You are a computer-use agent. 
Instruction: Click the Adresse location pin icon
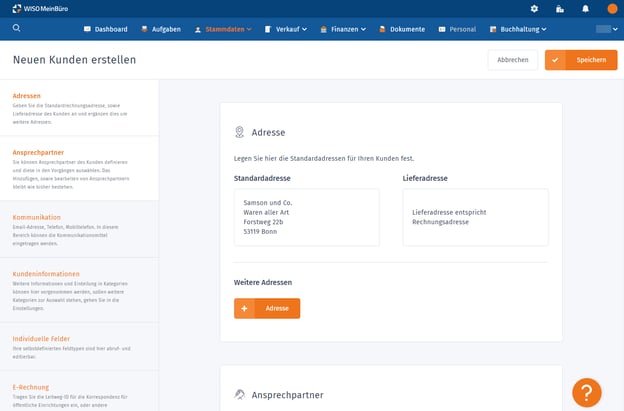click(x=239, y=132)
